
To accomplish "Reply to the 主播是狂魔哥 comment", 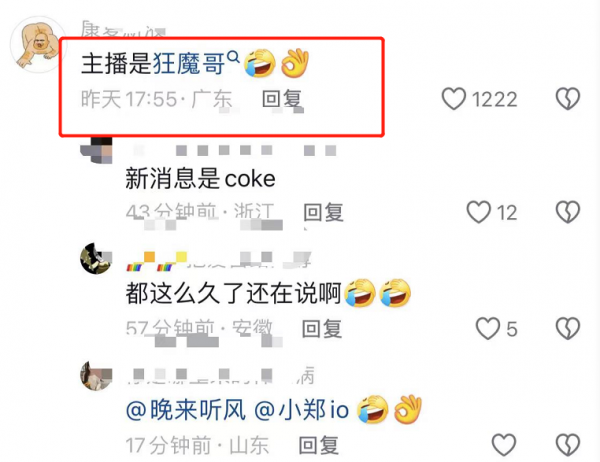I will pos(282,99).
